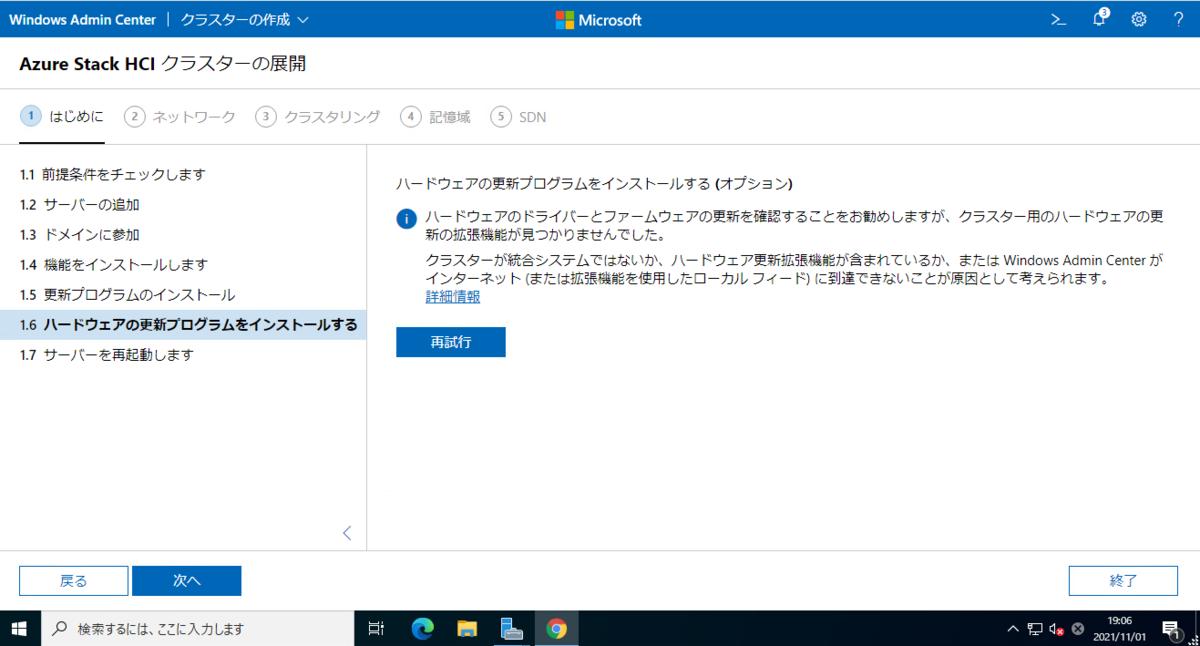Click the Microsoft logo in header
1200x646 pixels.
point(599,19)
